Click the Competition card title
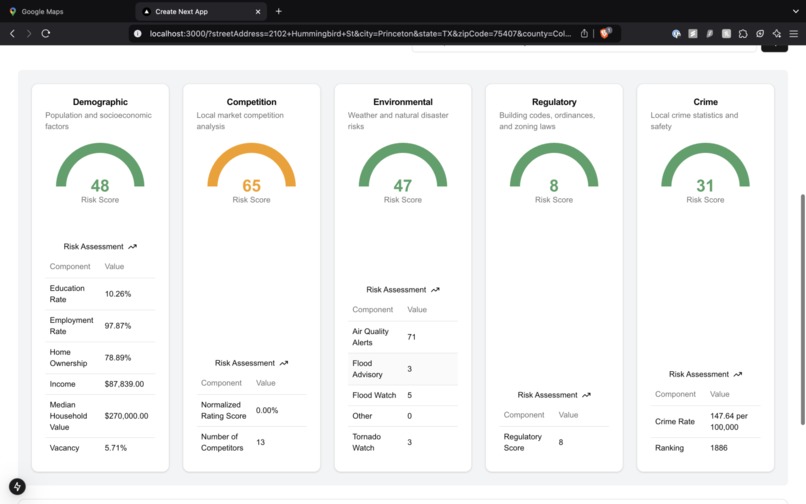Image resolution: width=806 pixels, height=504 pixels. [251, 102]
